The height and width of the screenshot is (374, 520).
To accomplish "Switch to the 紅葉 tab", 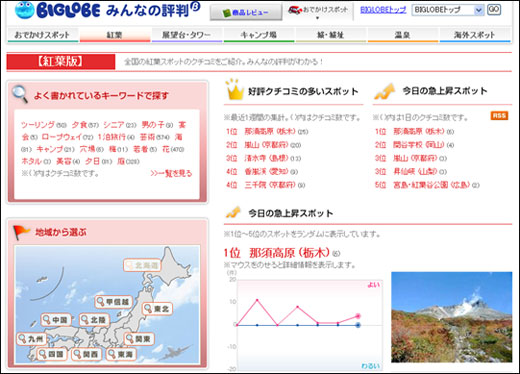I will coord(115,35).
